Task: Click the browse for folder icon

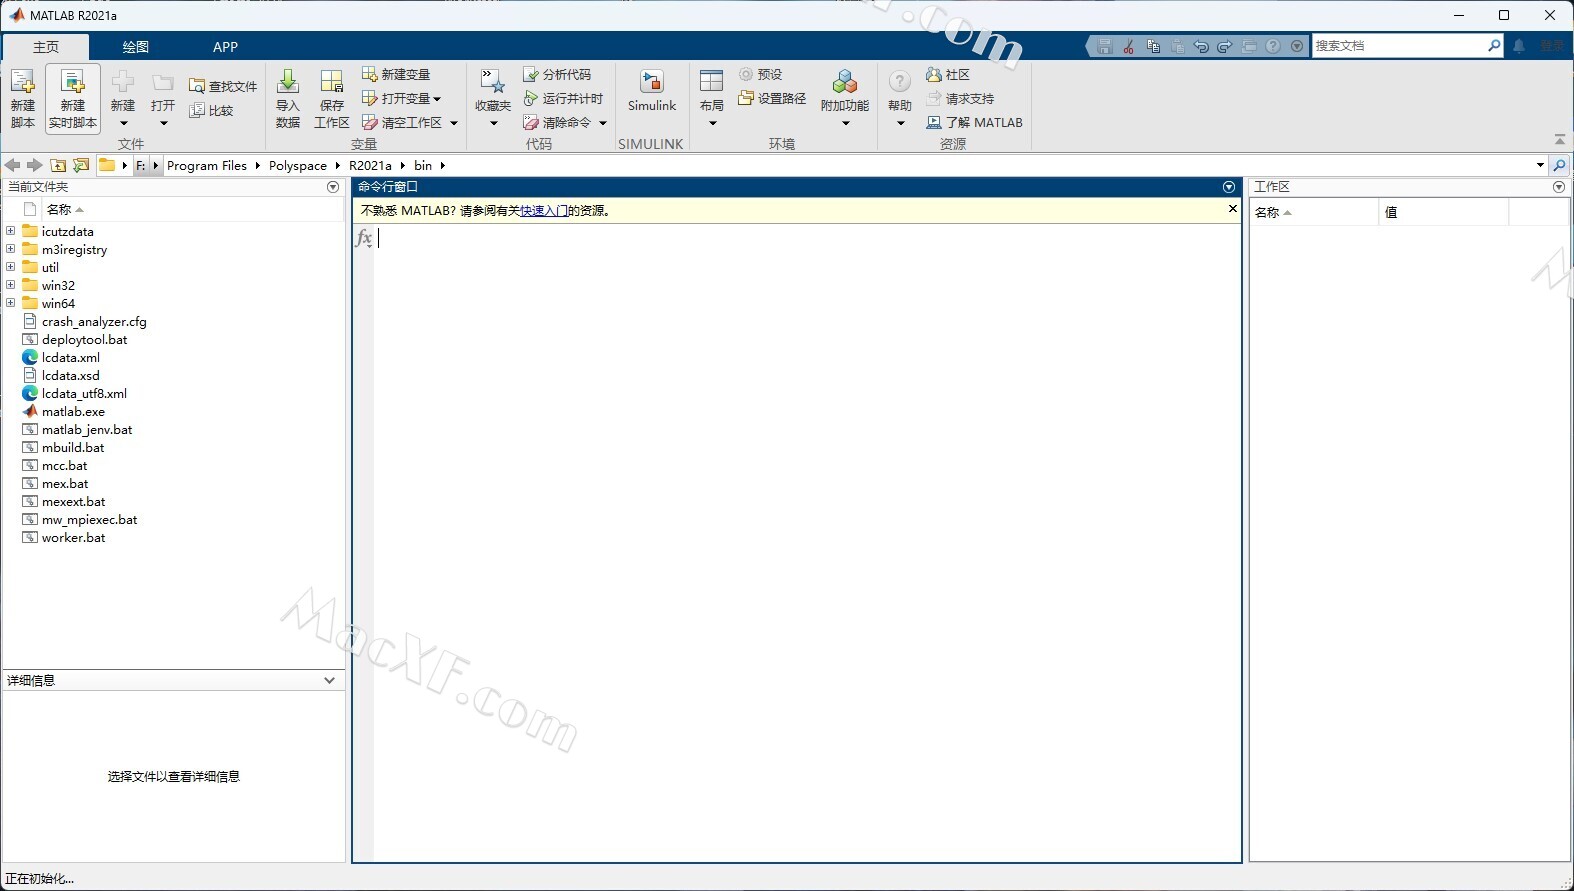Action: [x=81, y=165]
